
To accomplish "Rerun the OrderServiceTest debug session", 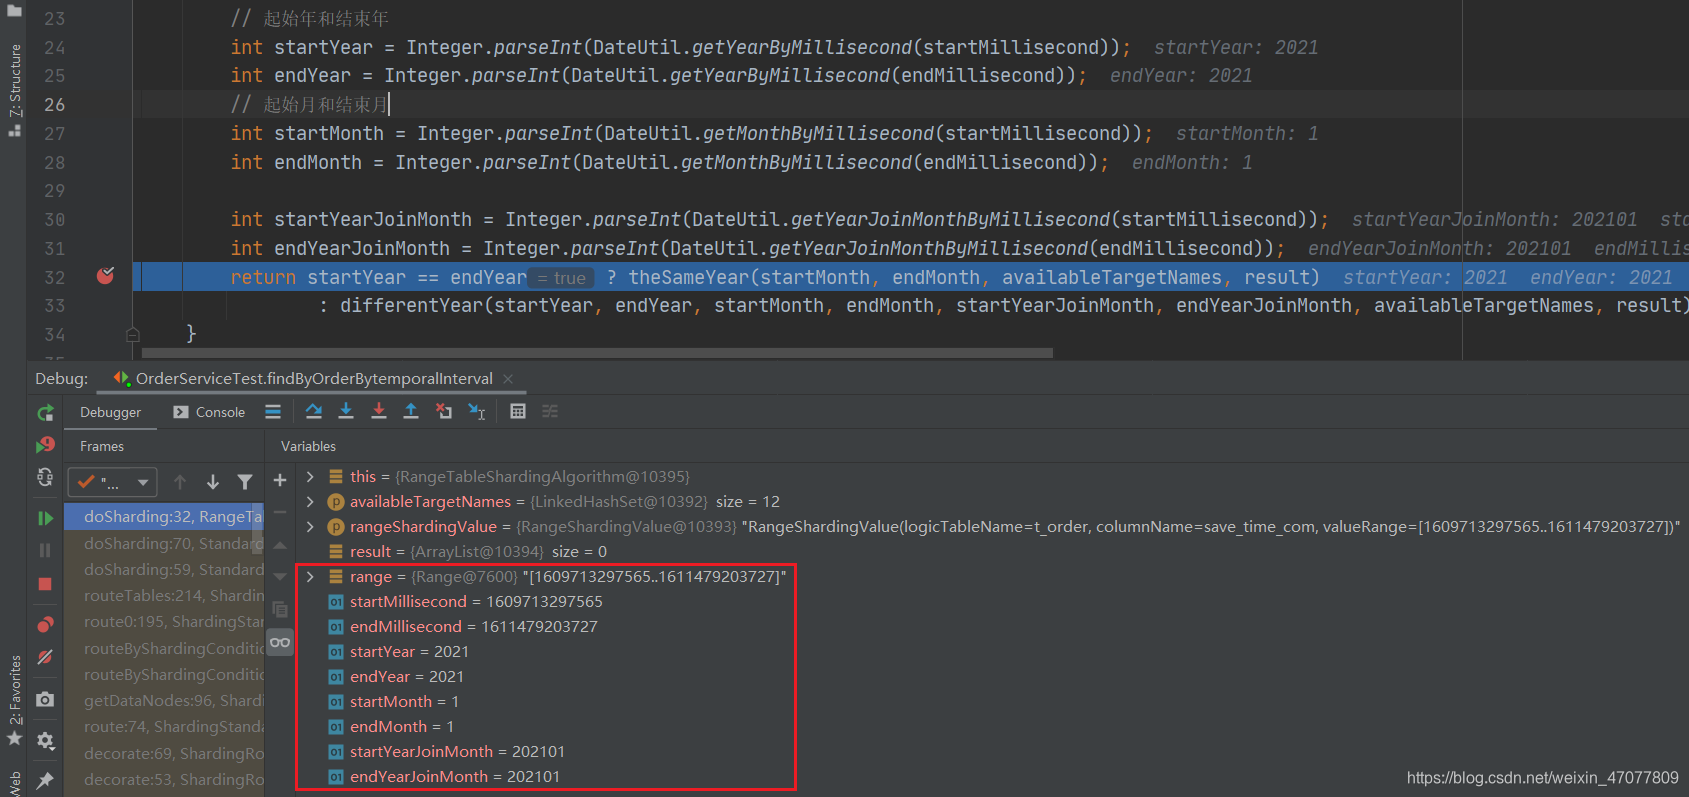I will pyautogui.click(x=45, y=413).
